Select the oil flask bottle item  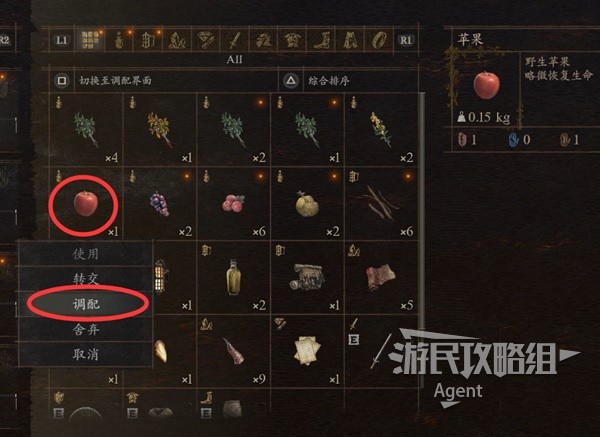[x=233, y=277]
